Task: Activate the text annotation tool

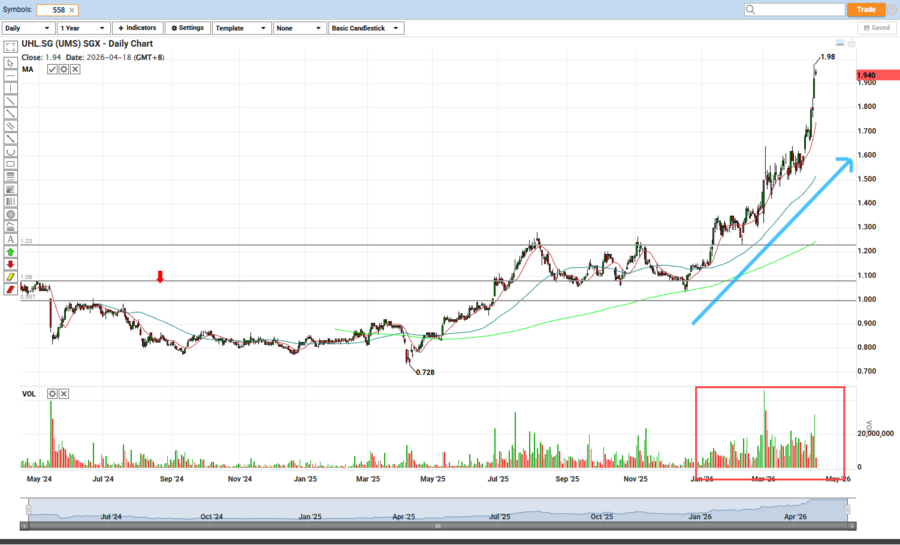Action: click(10, 239)
